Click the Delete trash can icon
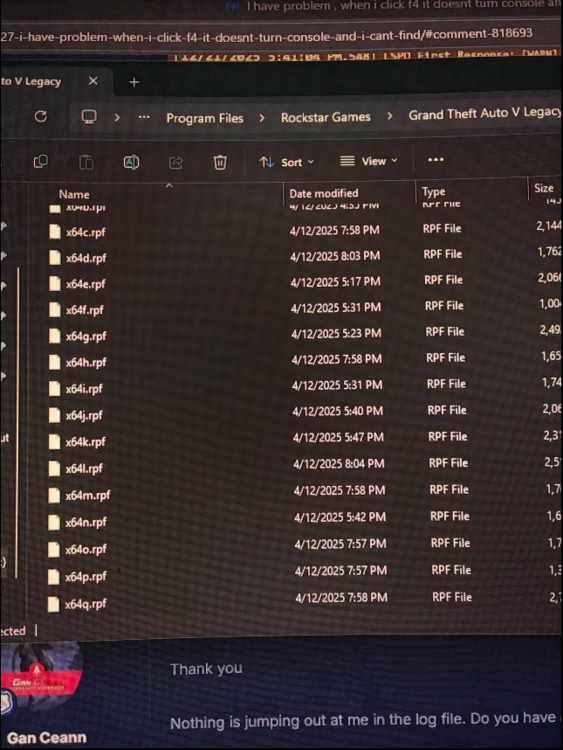This screenshot has height=750, width=563. pyautogui.click(x=220, y=163)
